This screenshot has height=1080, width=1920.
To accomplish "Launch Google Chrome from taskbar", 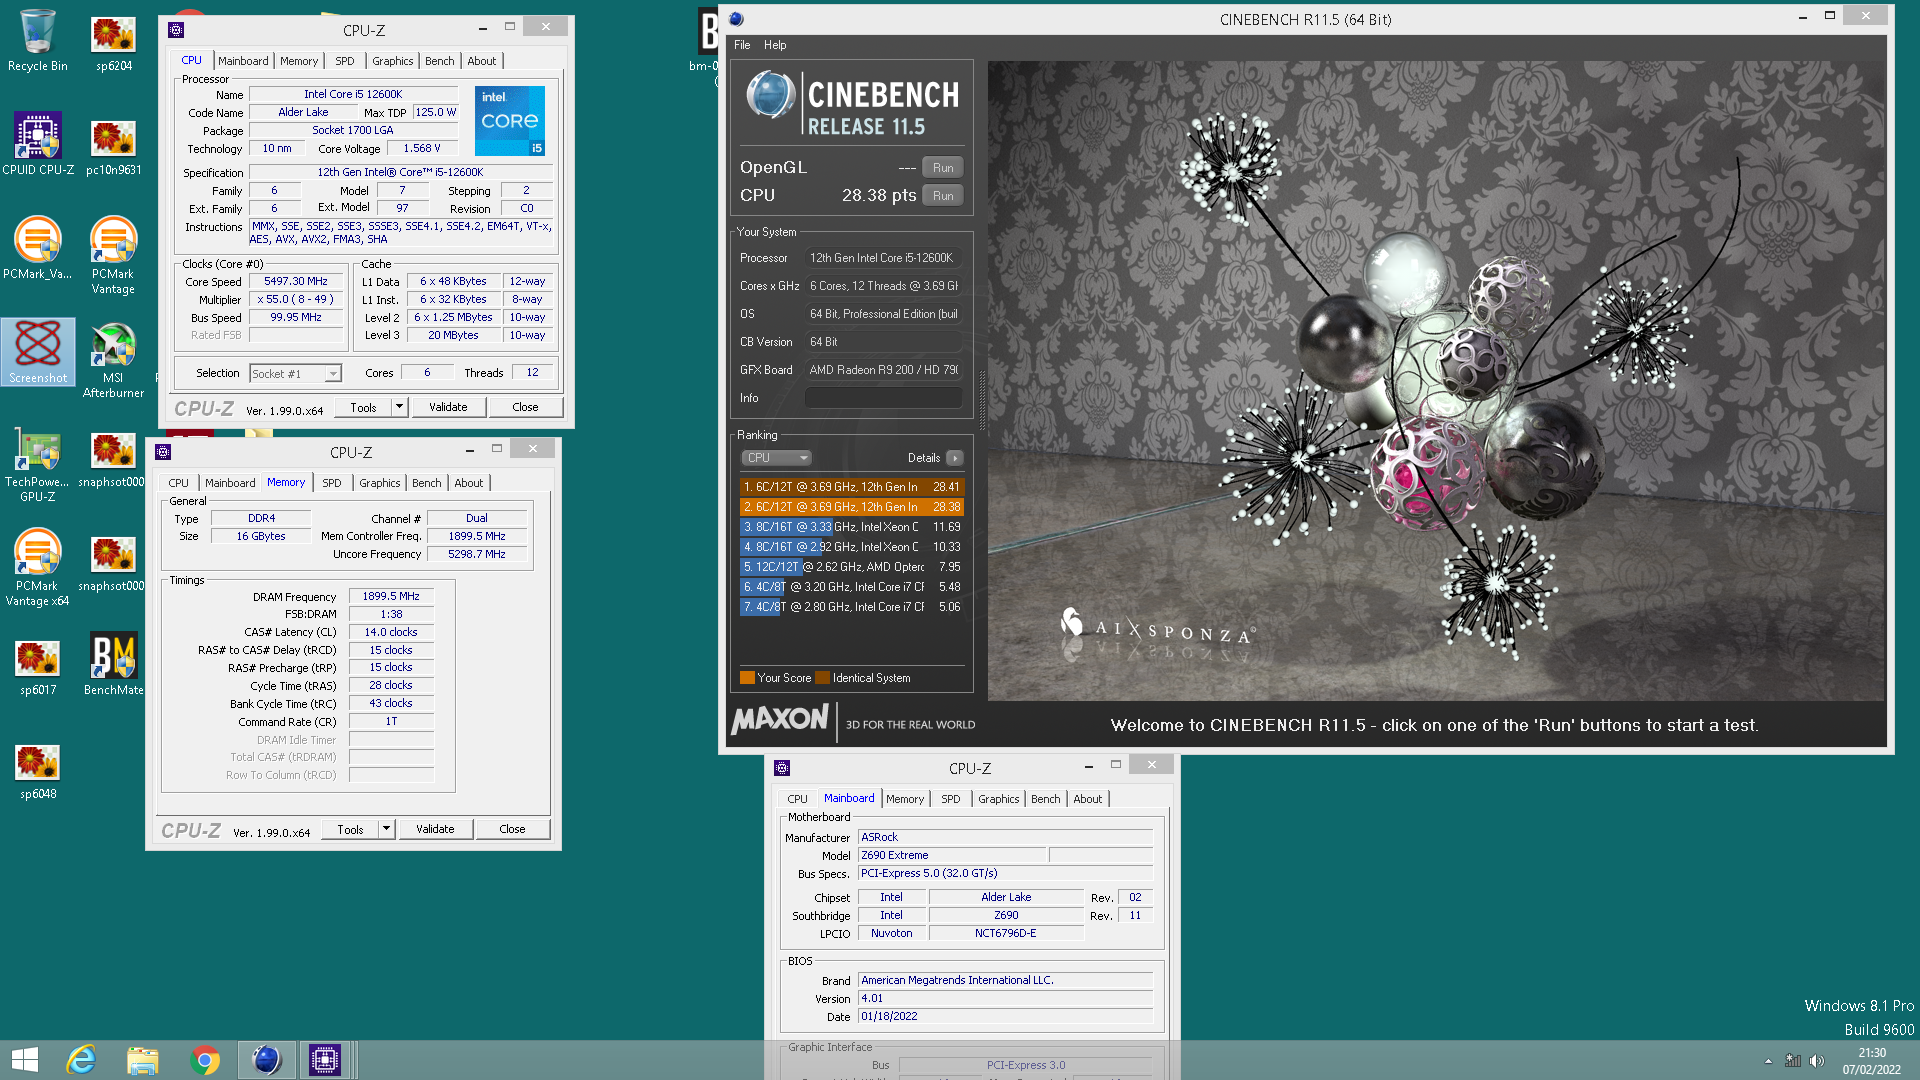I will [x=205, y=1060].
